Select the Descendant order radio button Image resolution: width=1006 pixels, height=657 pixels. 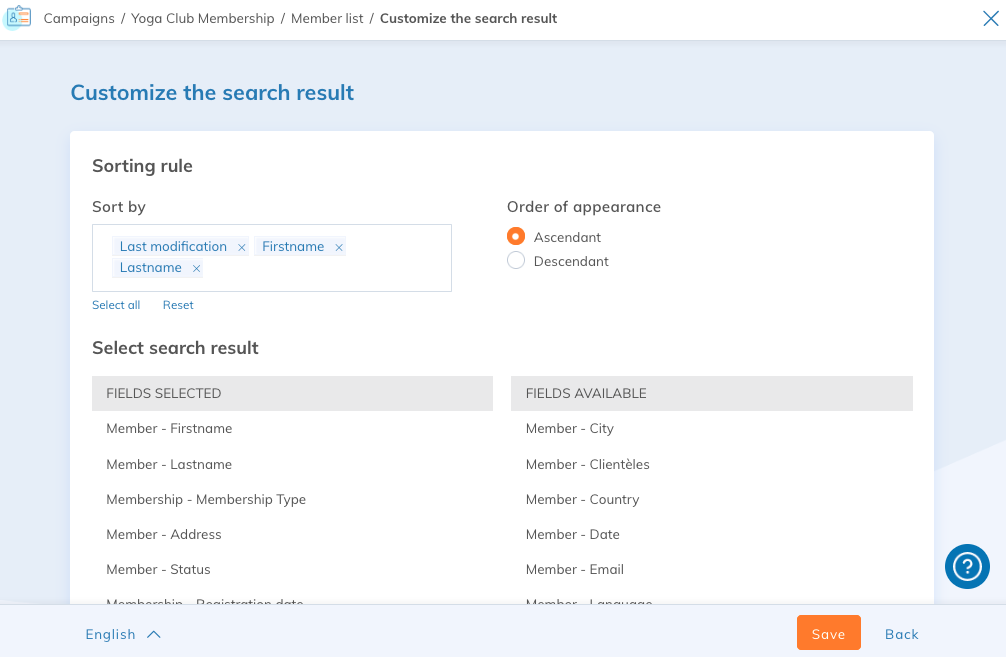[x=516, y=260]
